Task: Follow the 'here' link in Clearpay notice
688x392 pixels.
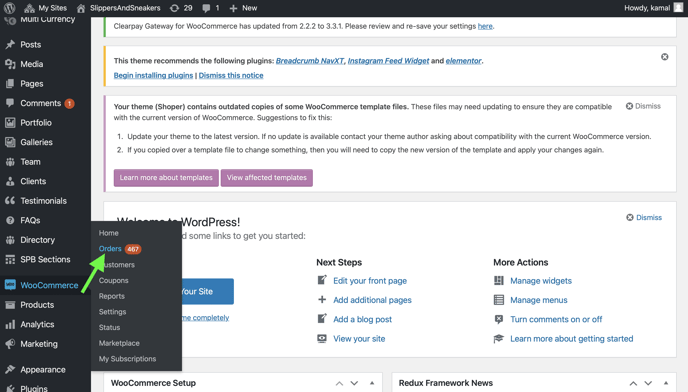Action: coord(485,26)
